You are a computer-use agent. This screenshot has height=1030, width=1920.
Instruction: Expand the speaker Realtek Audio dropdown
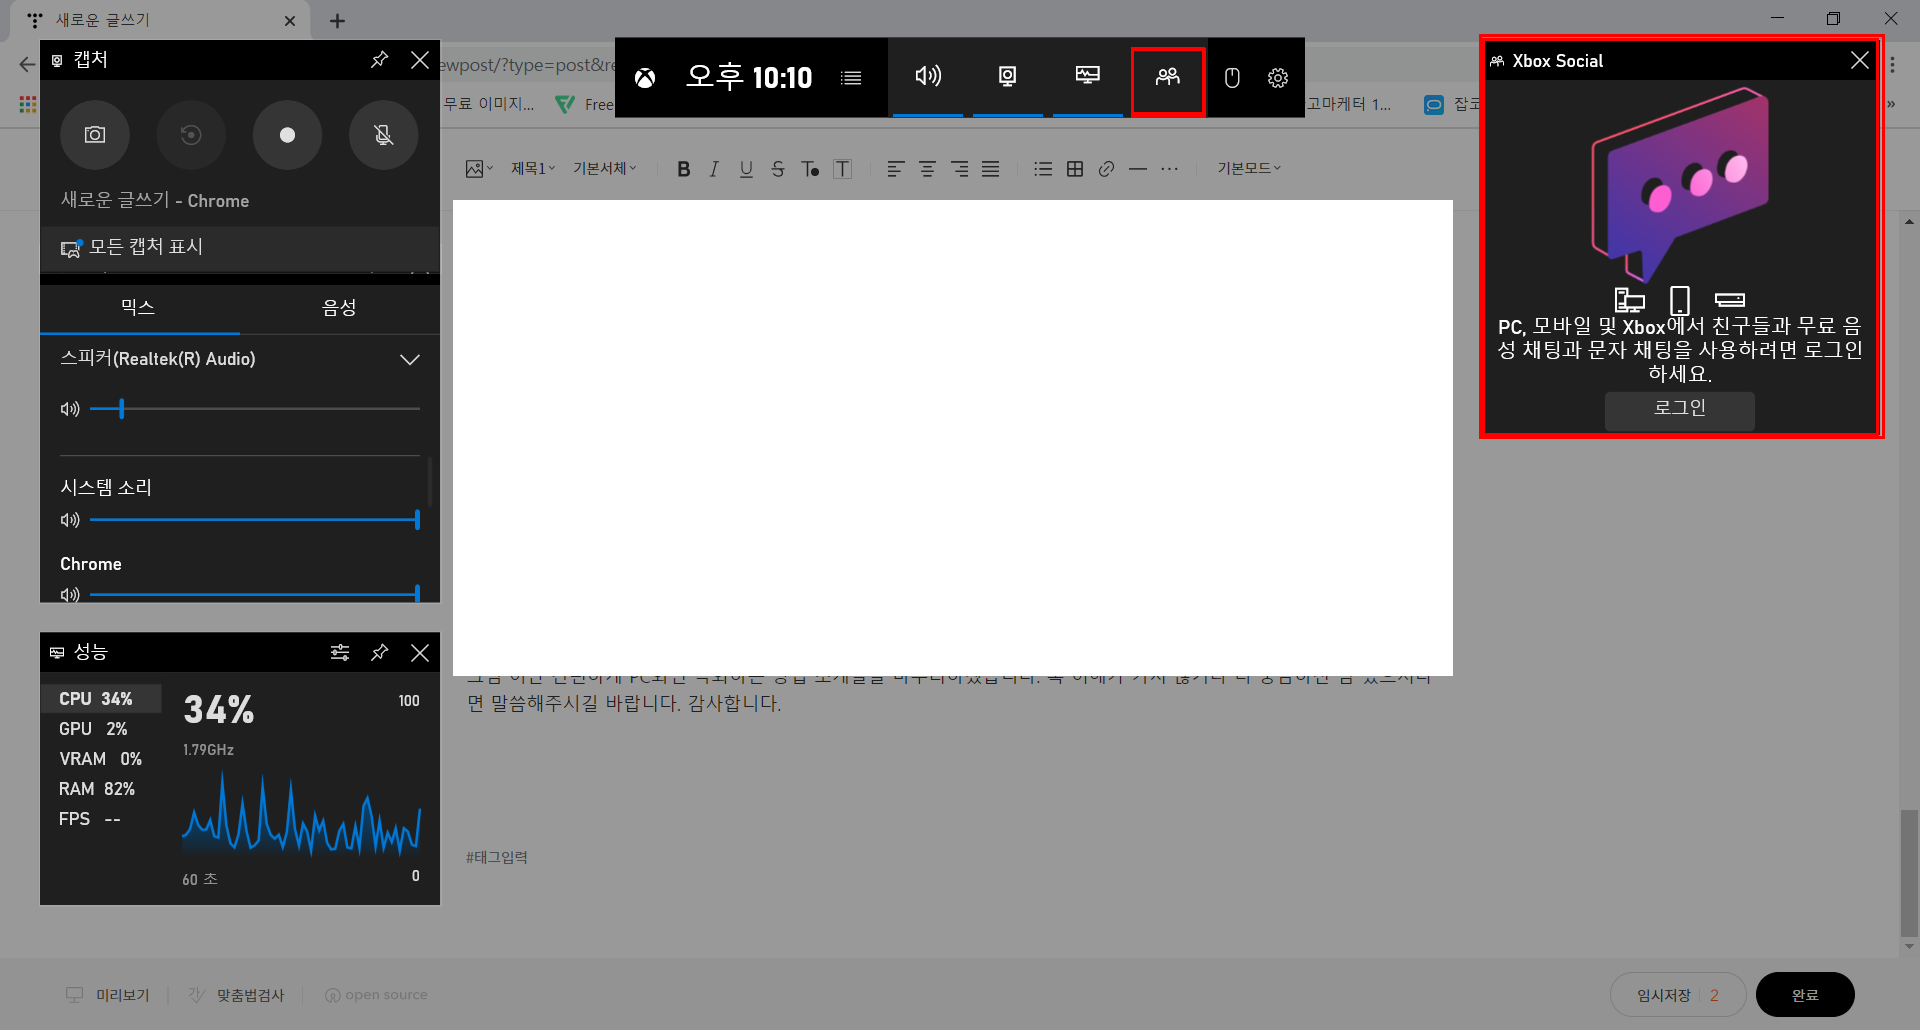(409, 359)
